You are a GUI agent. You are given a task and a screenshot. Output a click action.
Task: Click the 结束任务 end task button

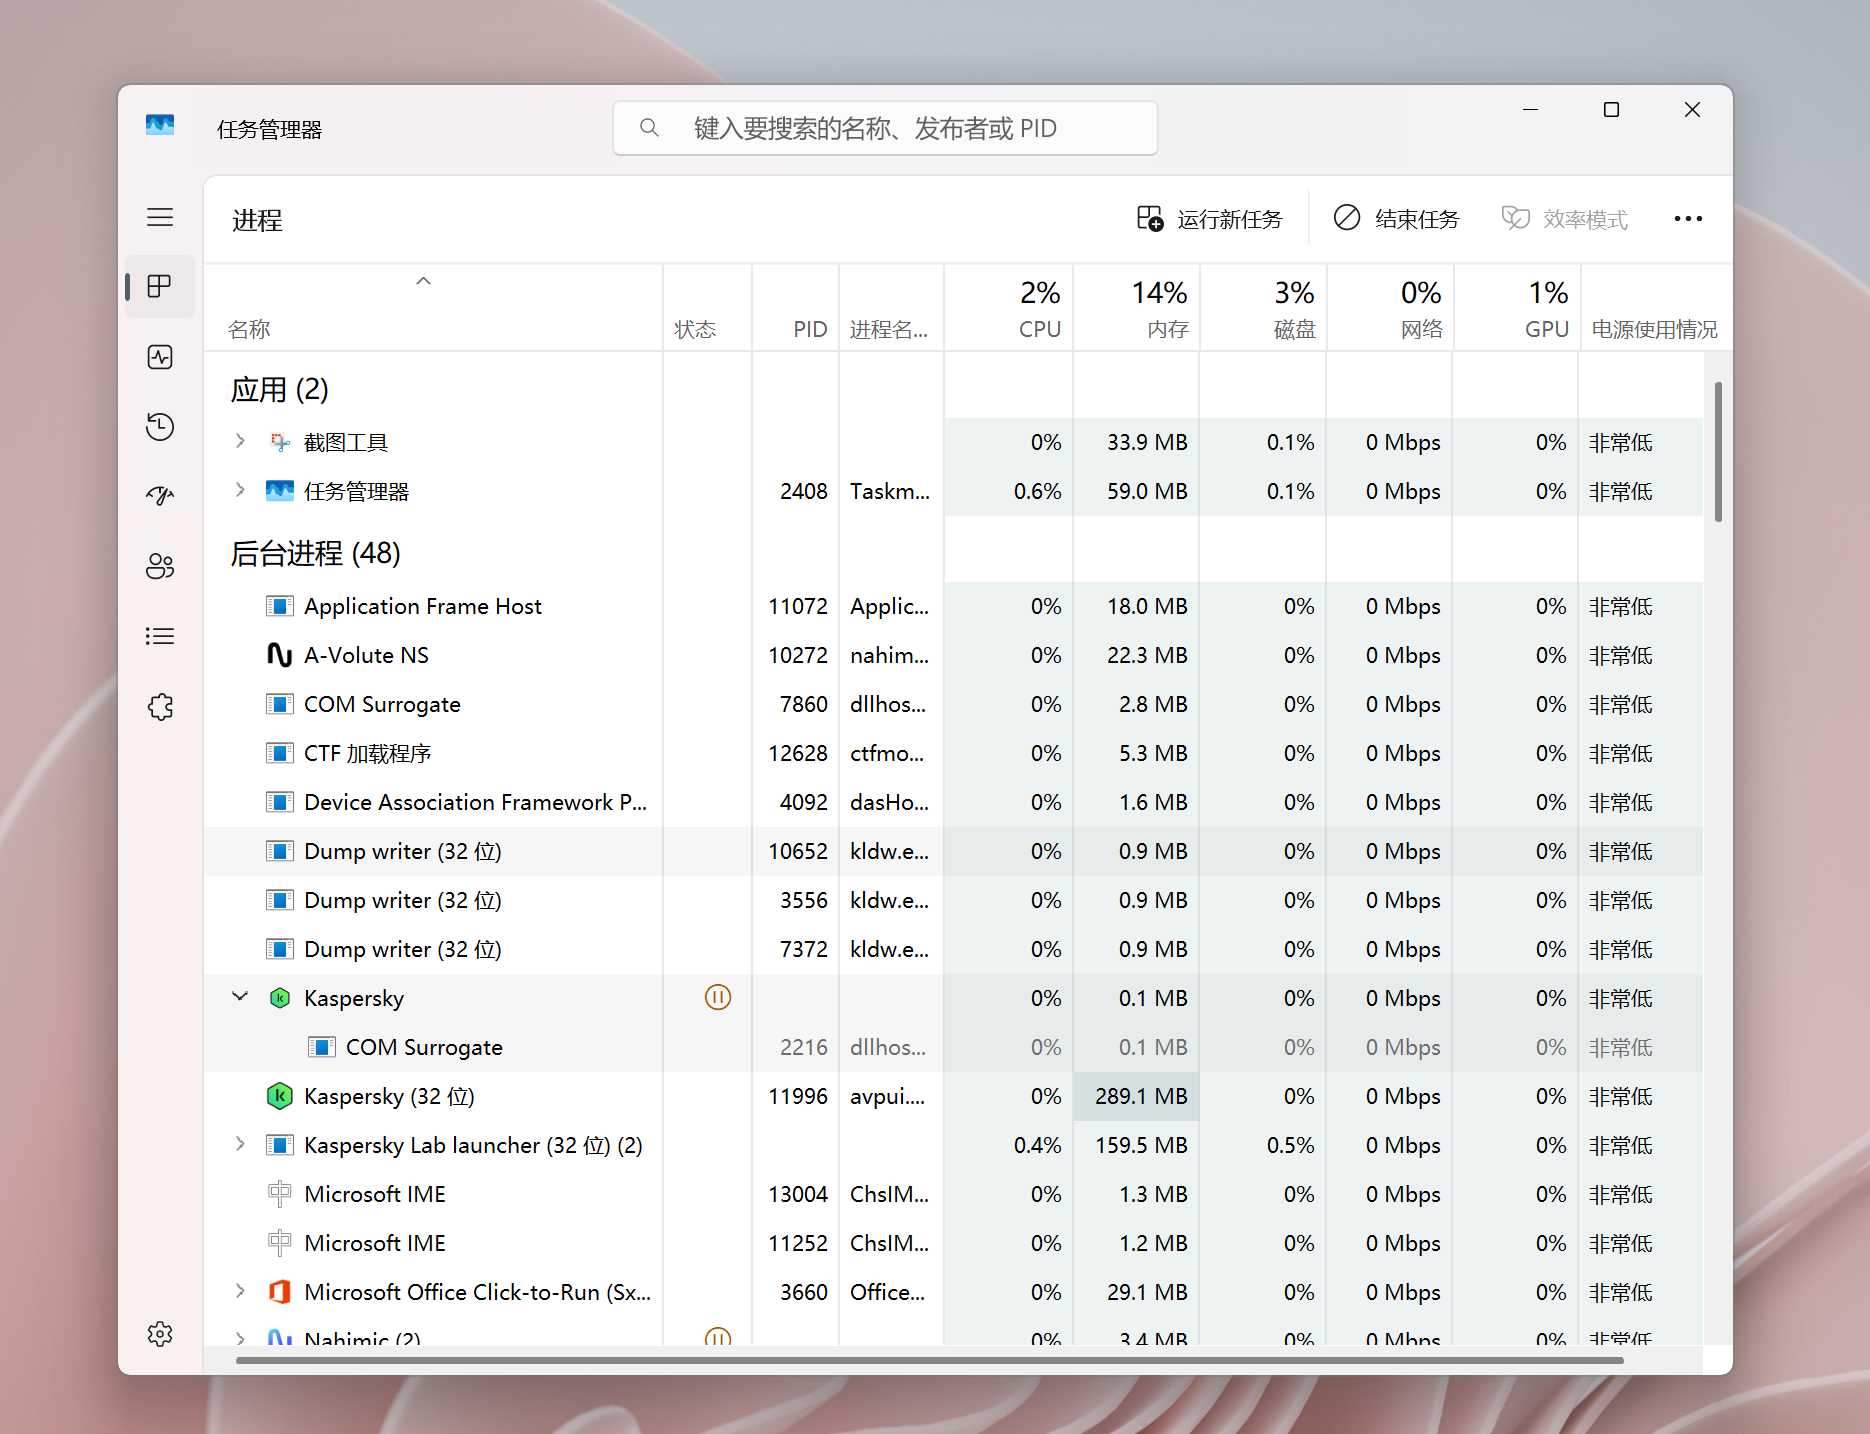[x=1397, y=219]
